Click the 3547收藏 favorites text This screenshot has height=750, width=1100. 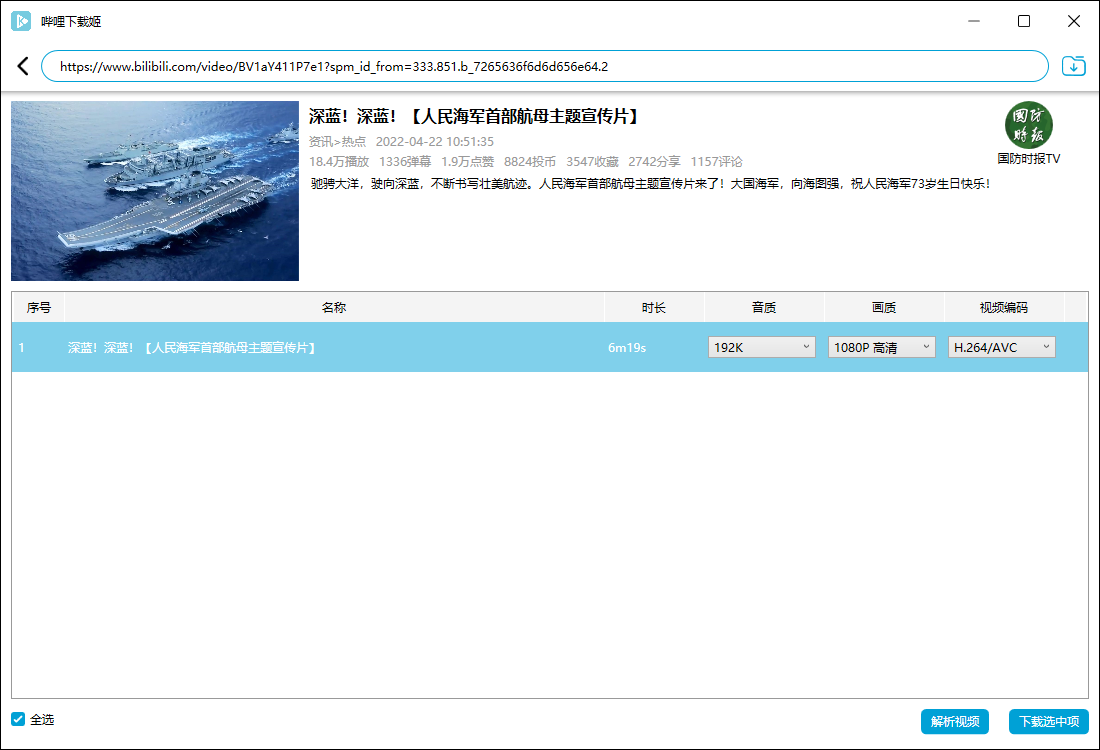click(x=592, y=161)
